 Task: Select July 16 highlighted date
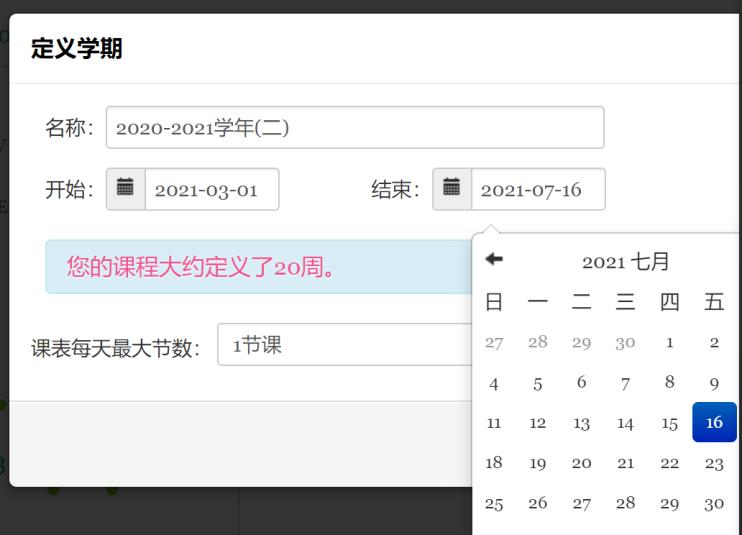coord(714,422)
